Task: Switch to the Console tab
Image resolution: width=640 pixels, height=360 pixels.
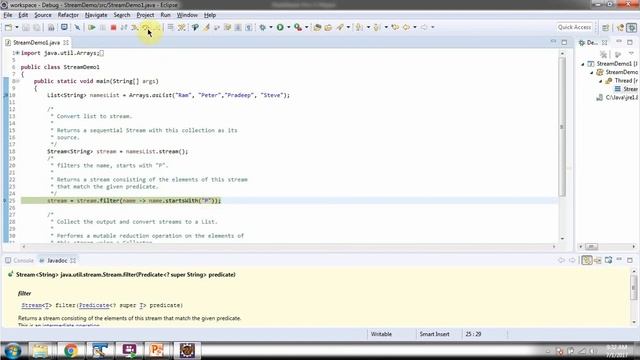Action: [19, 260]
